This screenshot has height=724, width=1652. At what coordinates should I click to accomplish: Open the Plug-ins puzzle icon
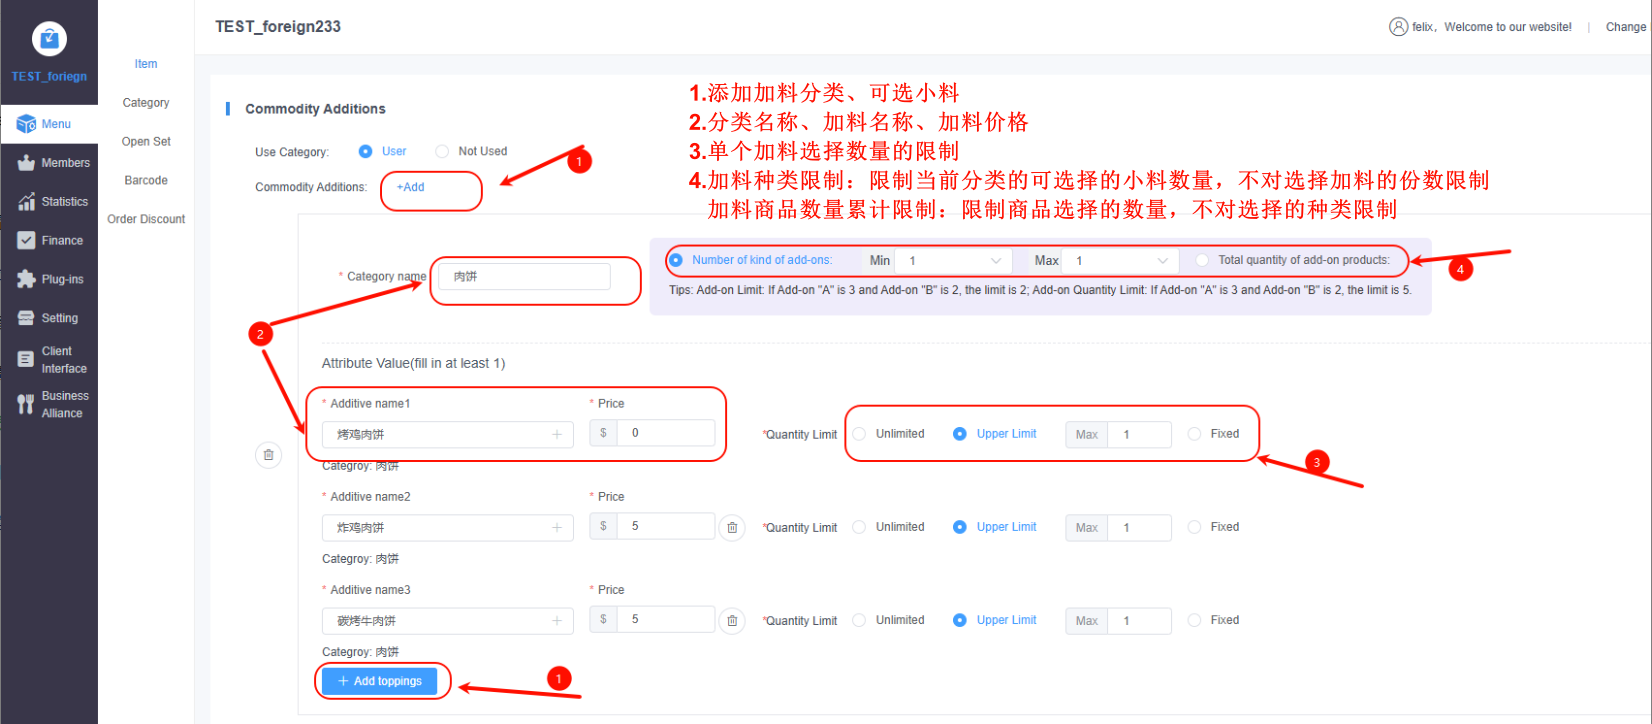tap(26, 280)
